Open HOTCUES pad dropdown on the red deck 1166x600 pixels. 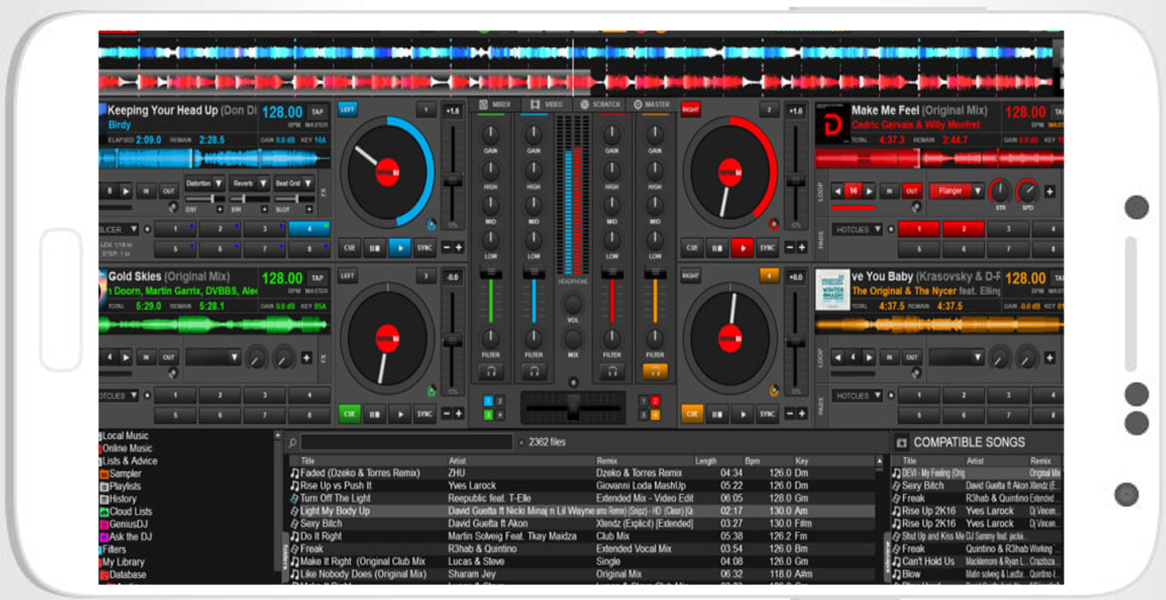tap(857, 230)
